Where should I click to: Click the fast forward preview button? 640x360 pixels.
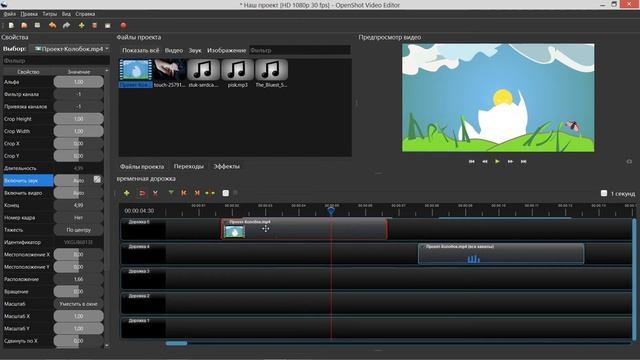point(510,162)
